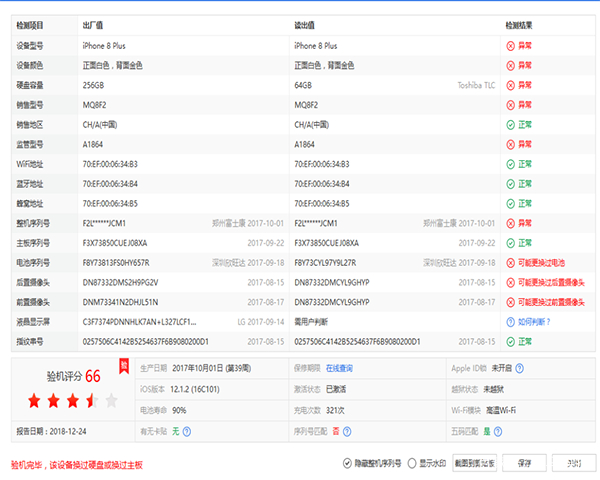Open the 如何判断? help link

[x=534, y=322]
